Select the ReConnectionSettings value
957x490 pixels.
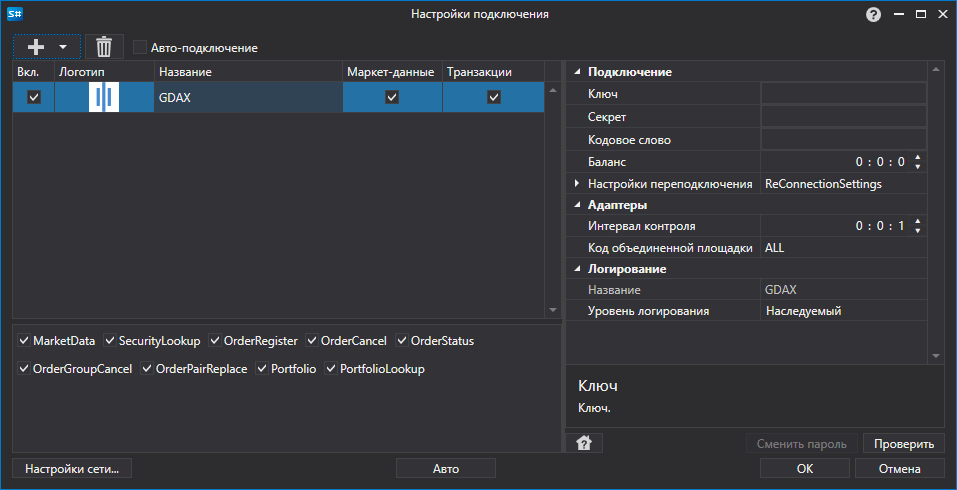click(843, 184)
